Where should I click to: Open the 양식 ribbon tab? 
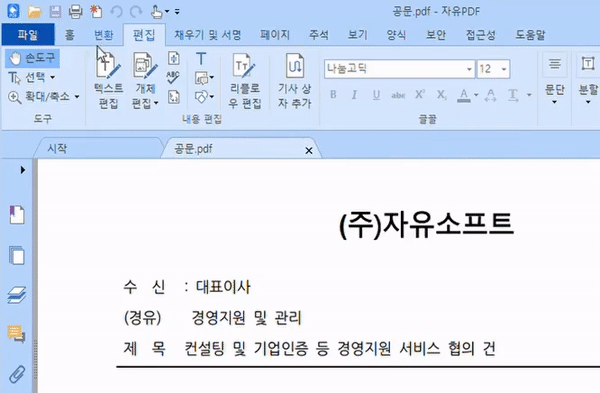[396, 35]
